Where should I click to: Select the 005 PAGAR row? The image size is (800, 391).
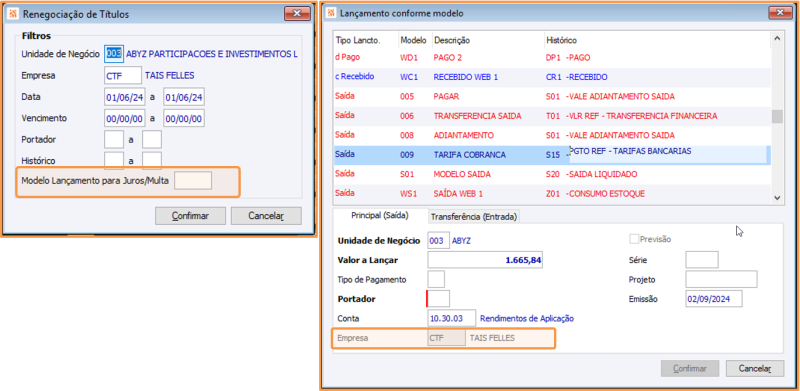click(x=552, y=96)
